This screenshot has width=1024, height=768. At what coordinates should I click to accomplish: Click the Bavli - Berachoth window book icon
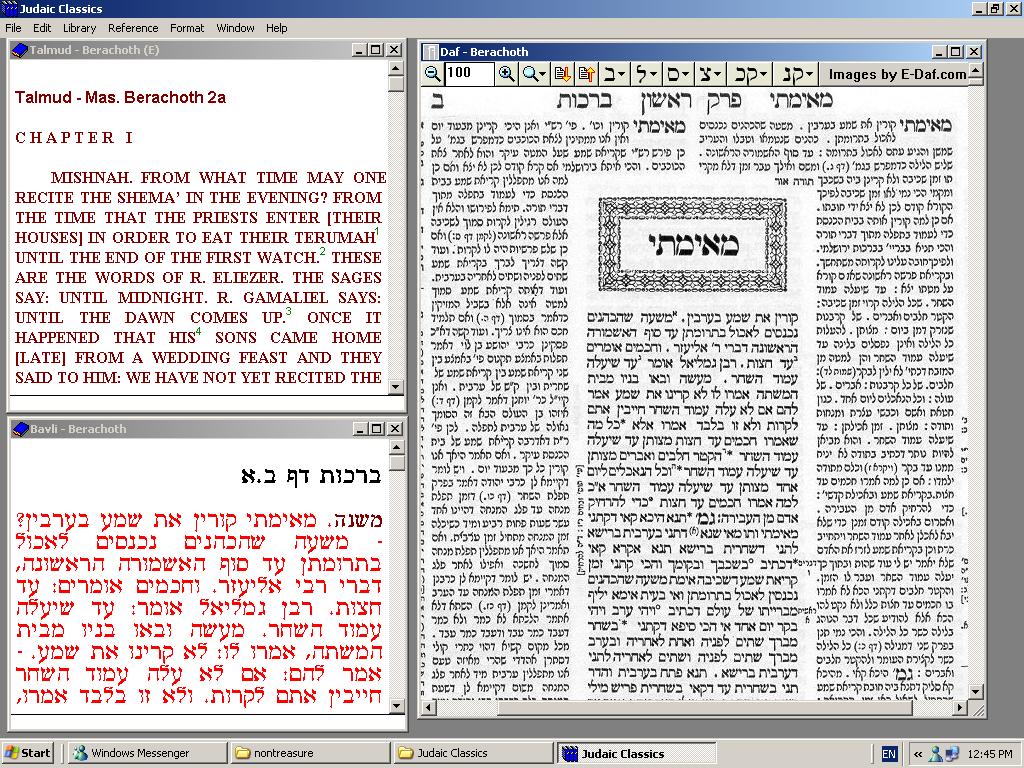19,429
